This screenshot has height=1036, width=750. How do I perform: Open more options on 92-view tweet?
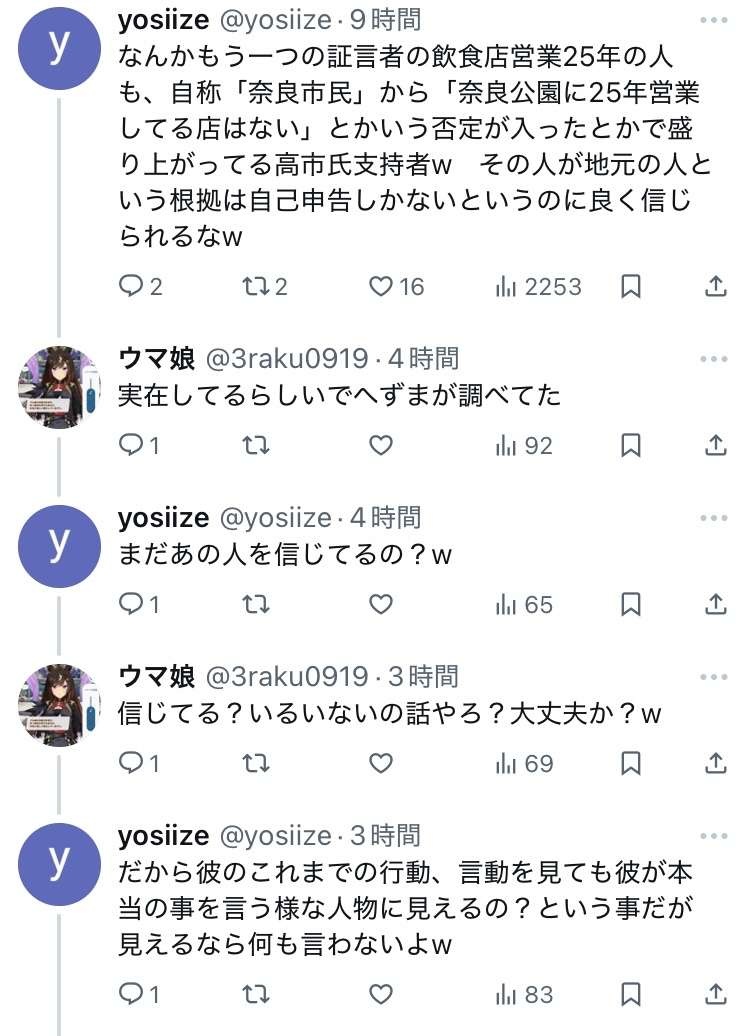(x=714, y=358)
